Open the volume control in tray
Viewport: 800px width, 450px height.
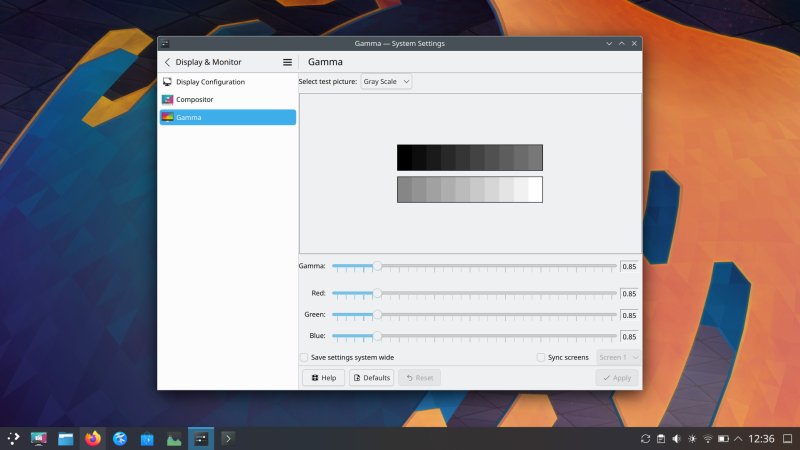676,439
